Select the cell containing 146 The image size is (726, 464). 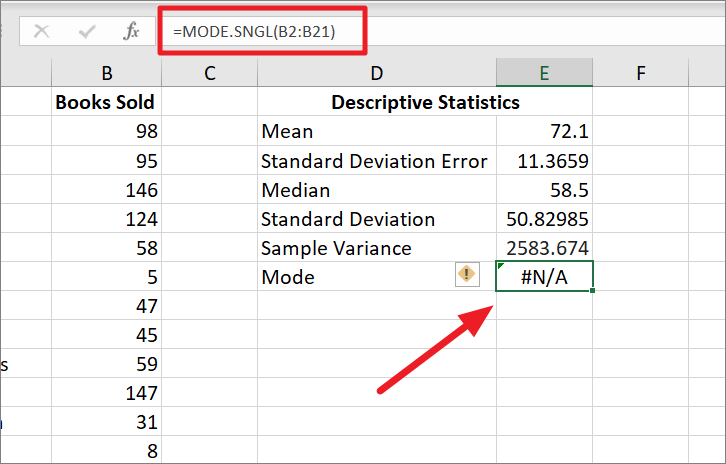tap(106, 190)
